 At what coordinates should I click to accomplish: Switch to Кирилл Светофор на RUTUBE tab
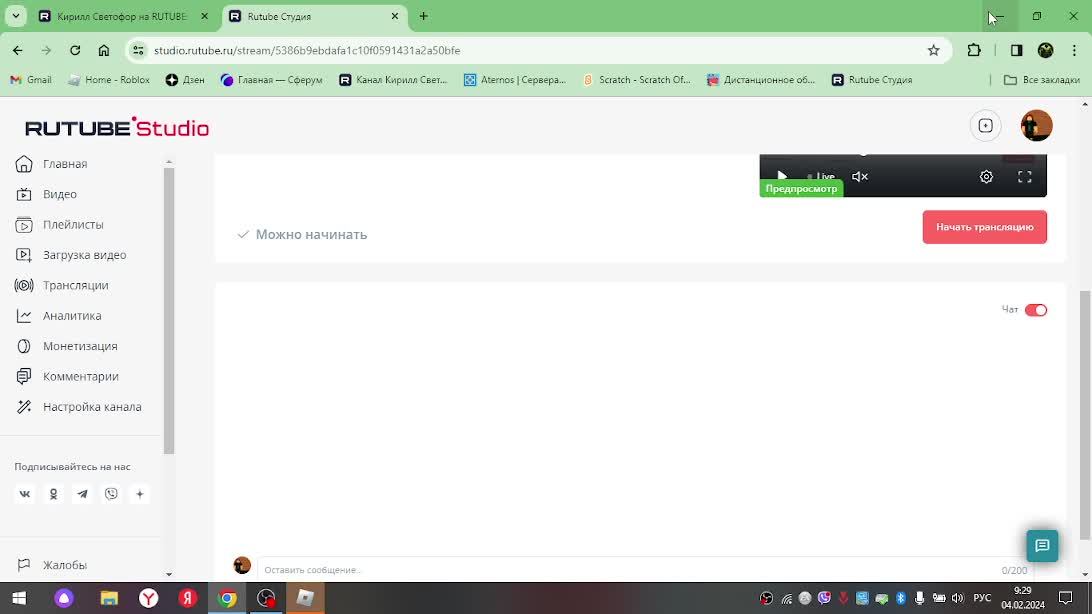(x=123, y=16)
